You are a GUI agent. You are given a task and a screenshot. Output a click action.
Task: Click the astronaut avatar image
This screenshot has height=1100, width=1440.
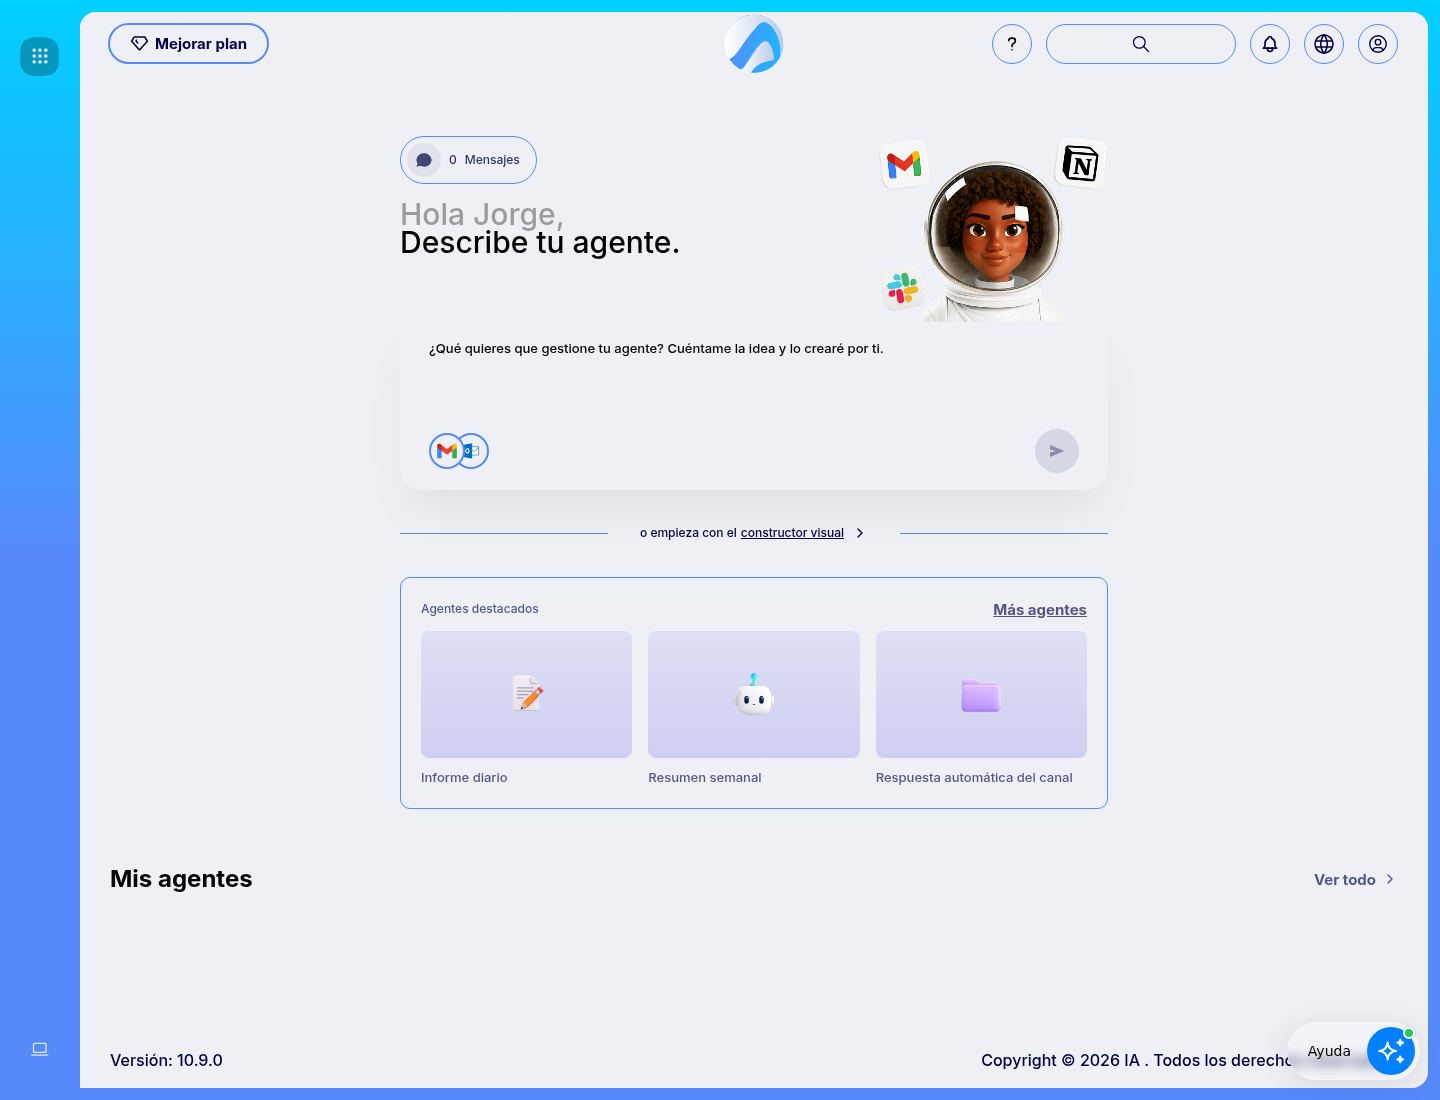click(994, 242)
